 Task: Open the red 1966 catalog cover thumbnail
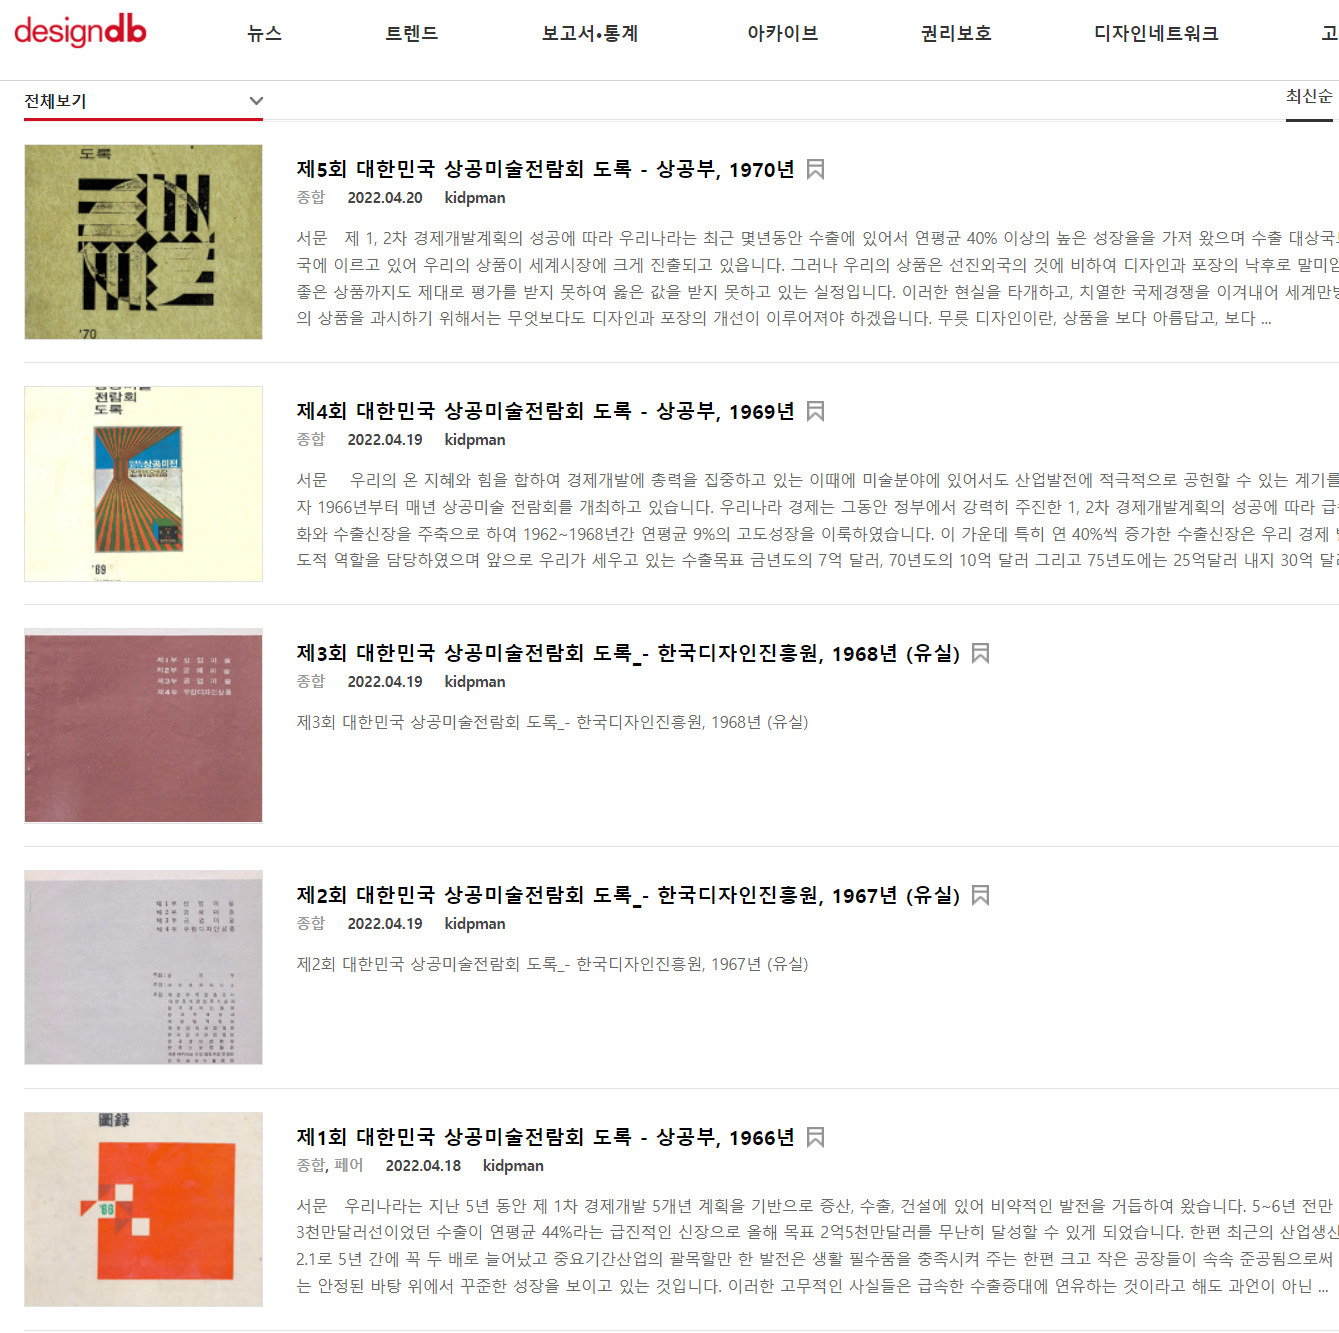click(143, 1209)
